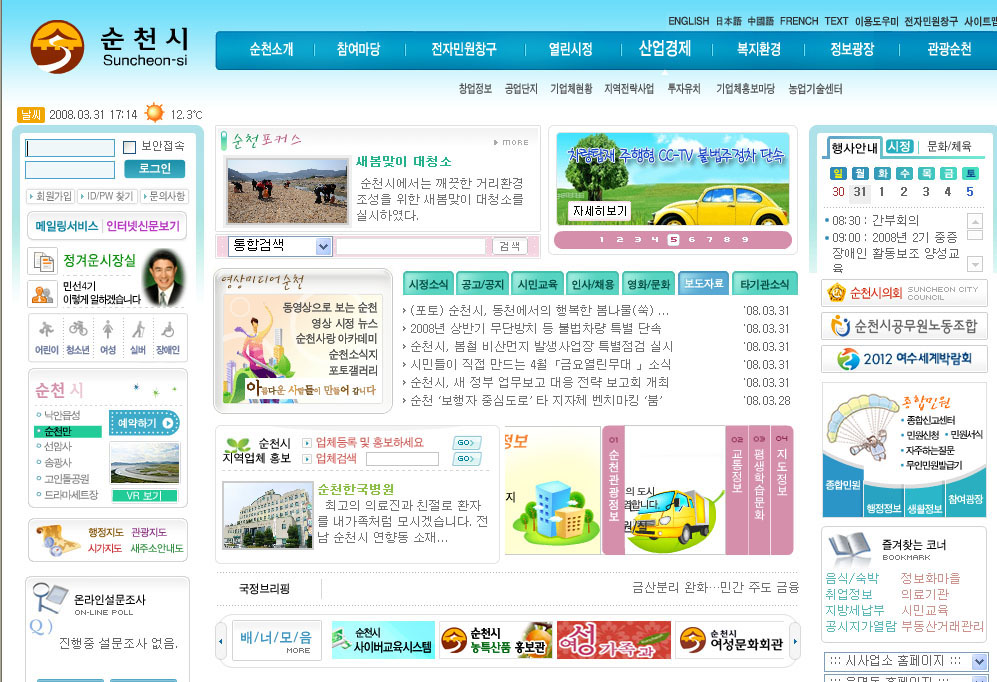Click into the search text field
This screenshot has width=997, height=682.
412,246
